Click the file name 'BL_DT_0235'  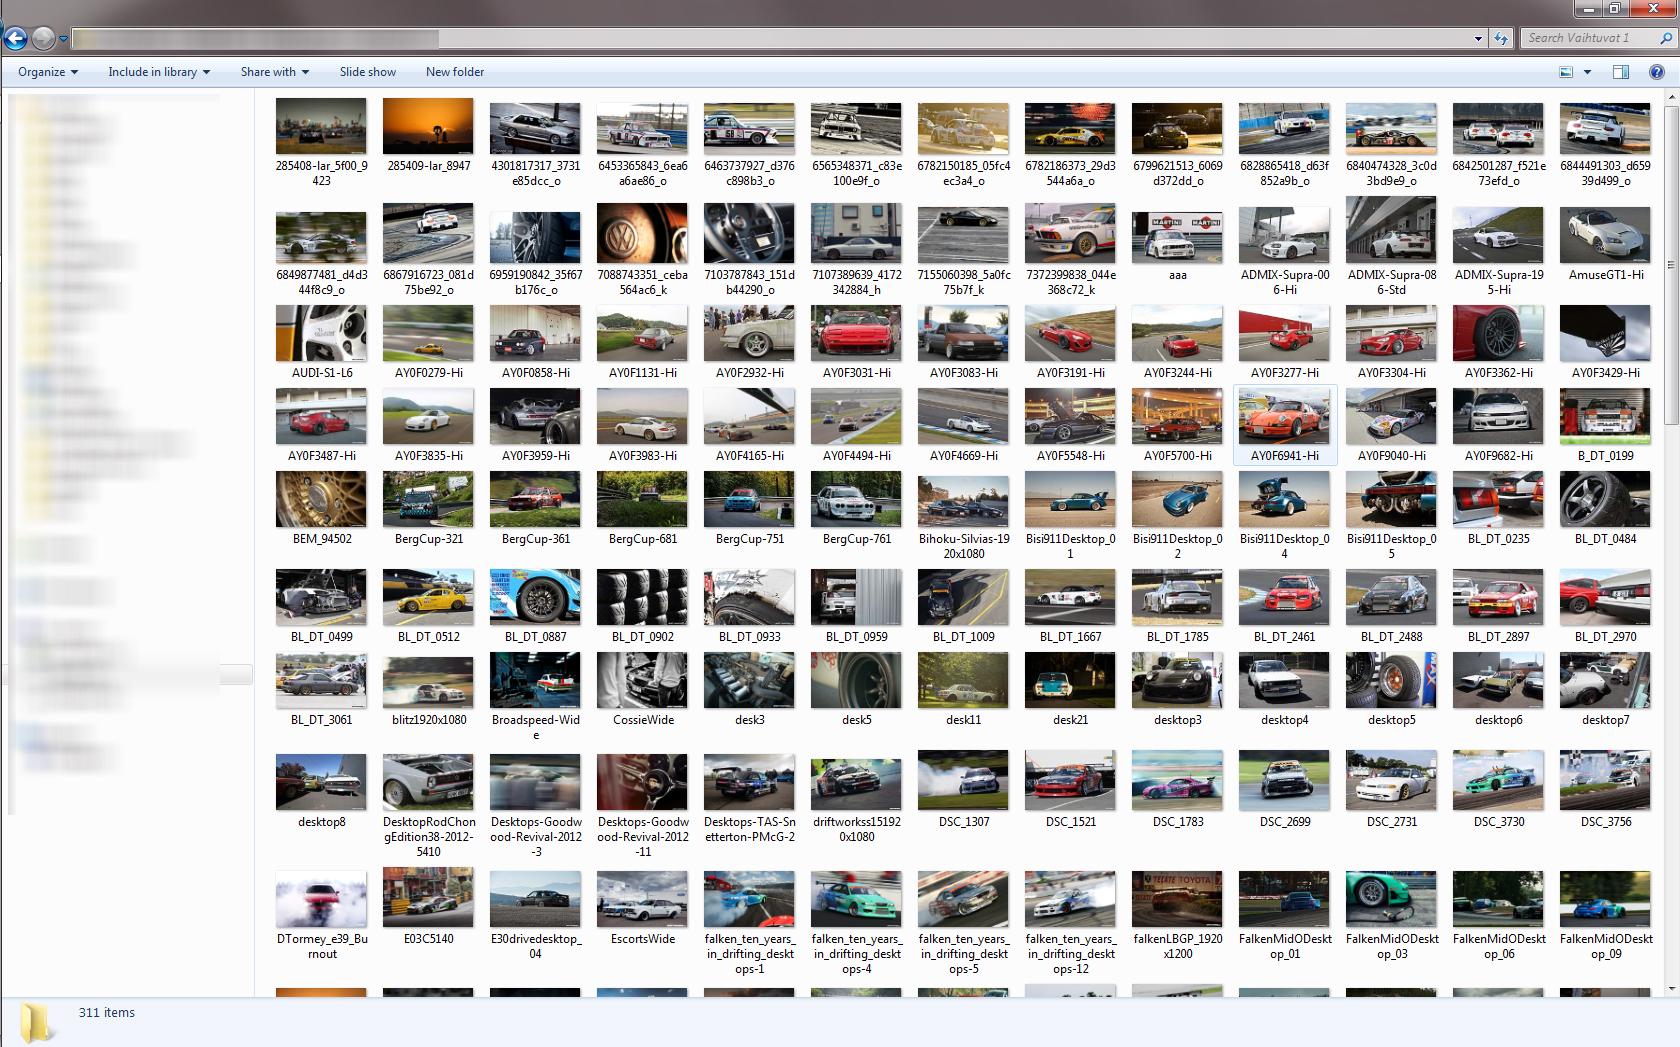[1498, 539]
